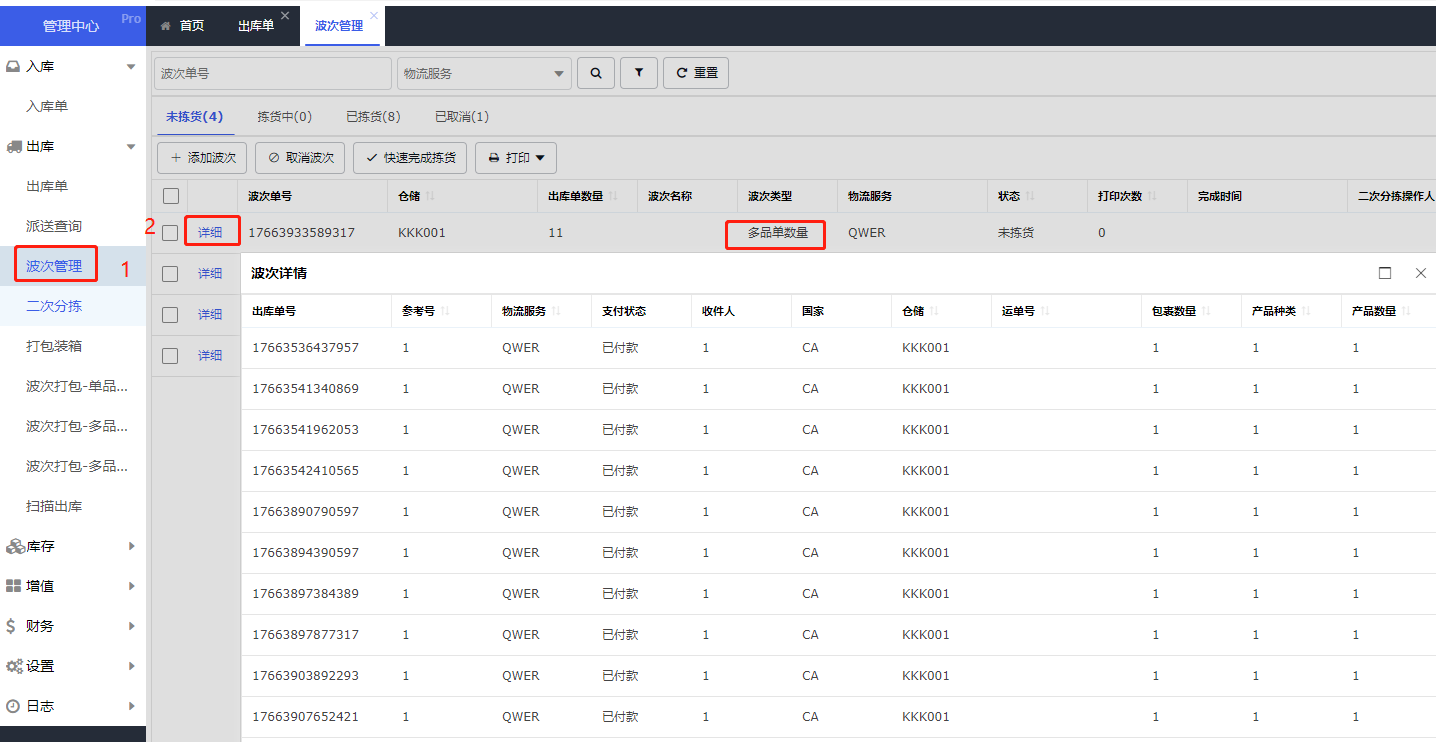Image resolution: width=1436 pixels, height=742 pixels.
Task: Sort details by 产品种类 column
Action: pos(1306,311)
